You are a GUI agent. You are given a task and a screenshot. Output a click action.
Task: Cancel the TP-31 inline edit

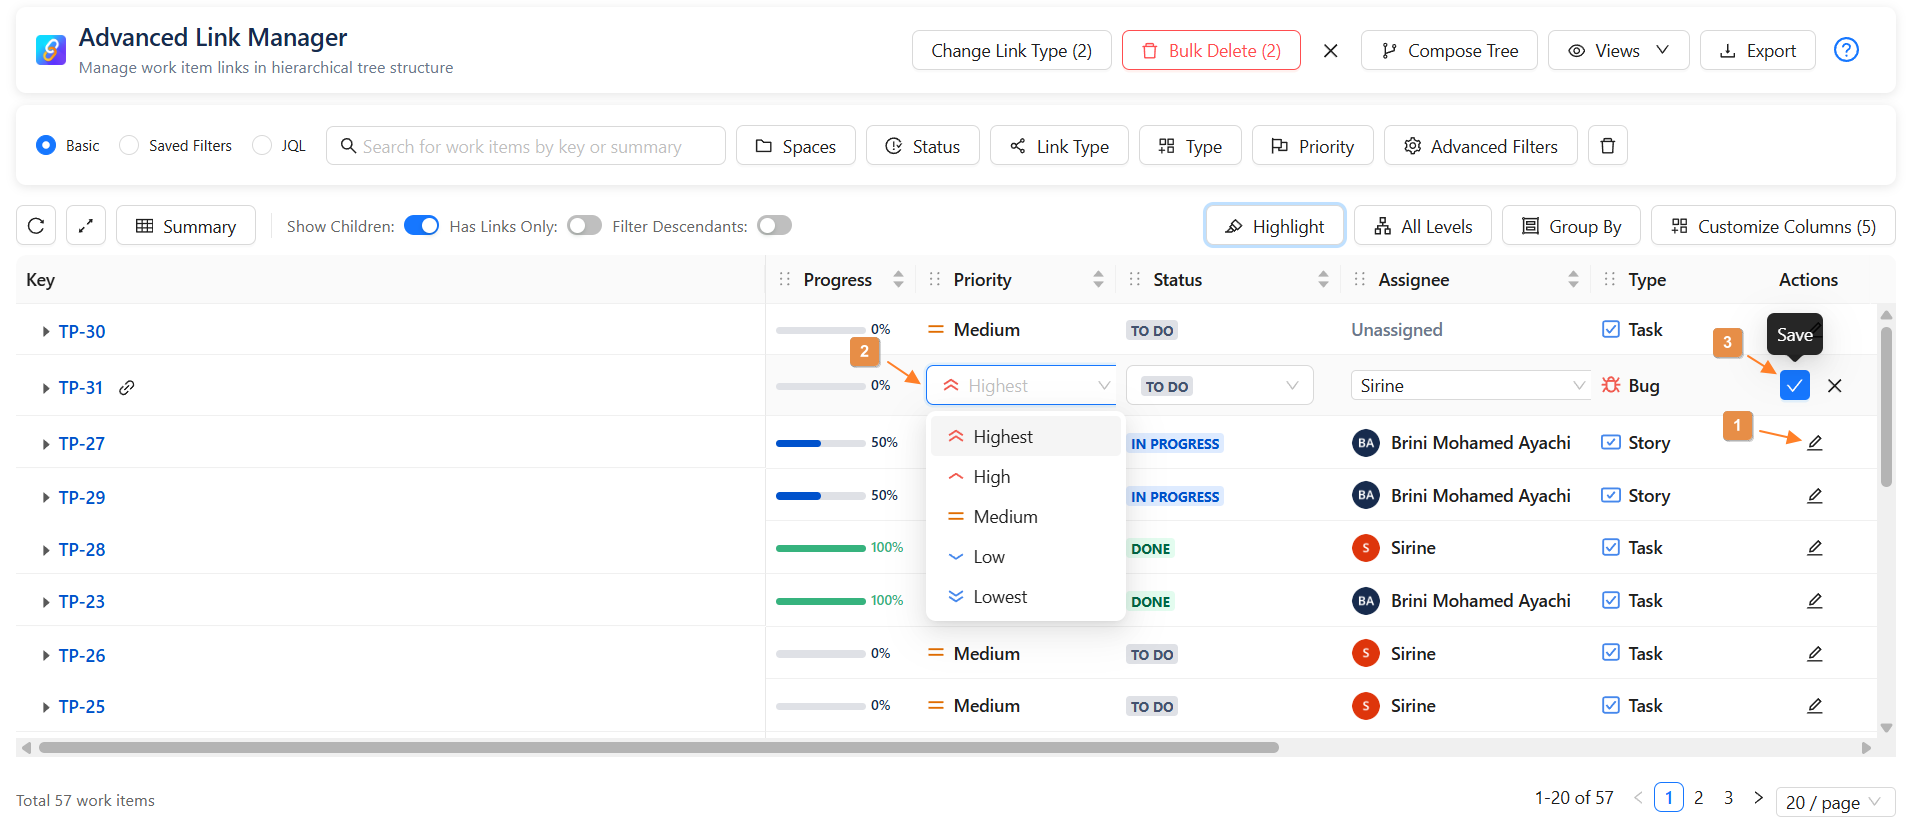pos(1834,385)
